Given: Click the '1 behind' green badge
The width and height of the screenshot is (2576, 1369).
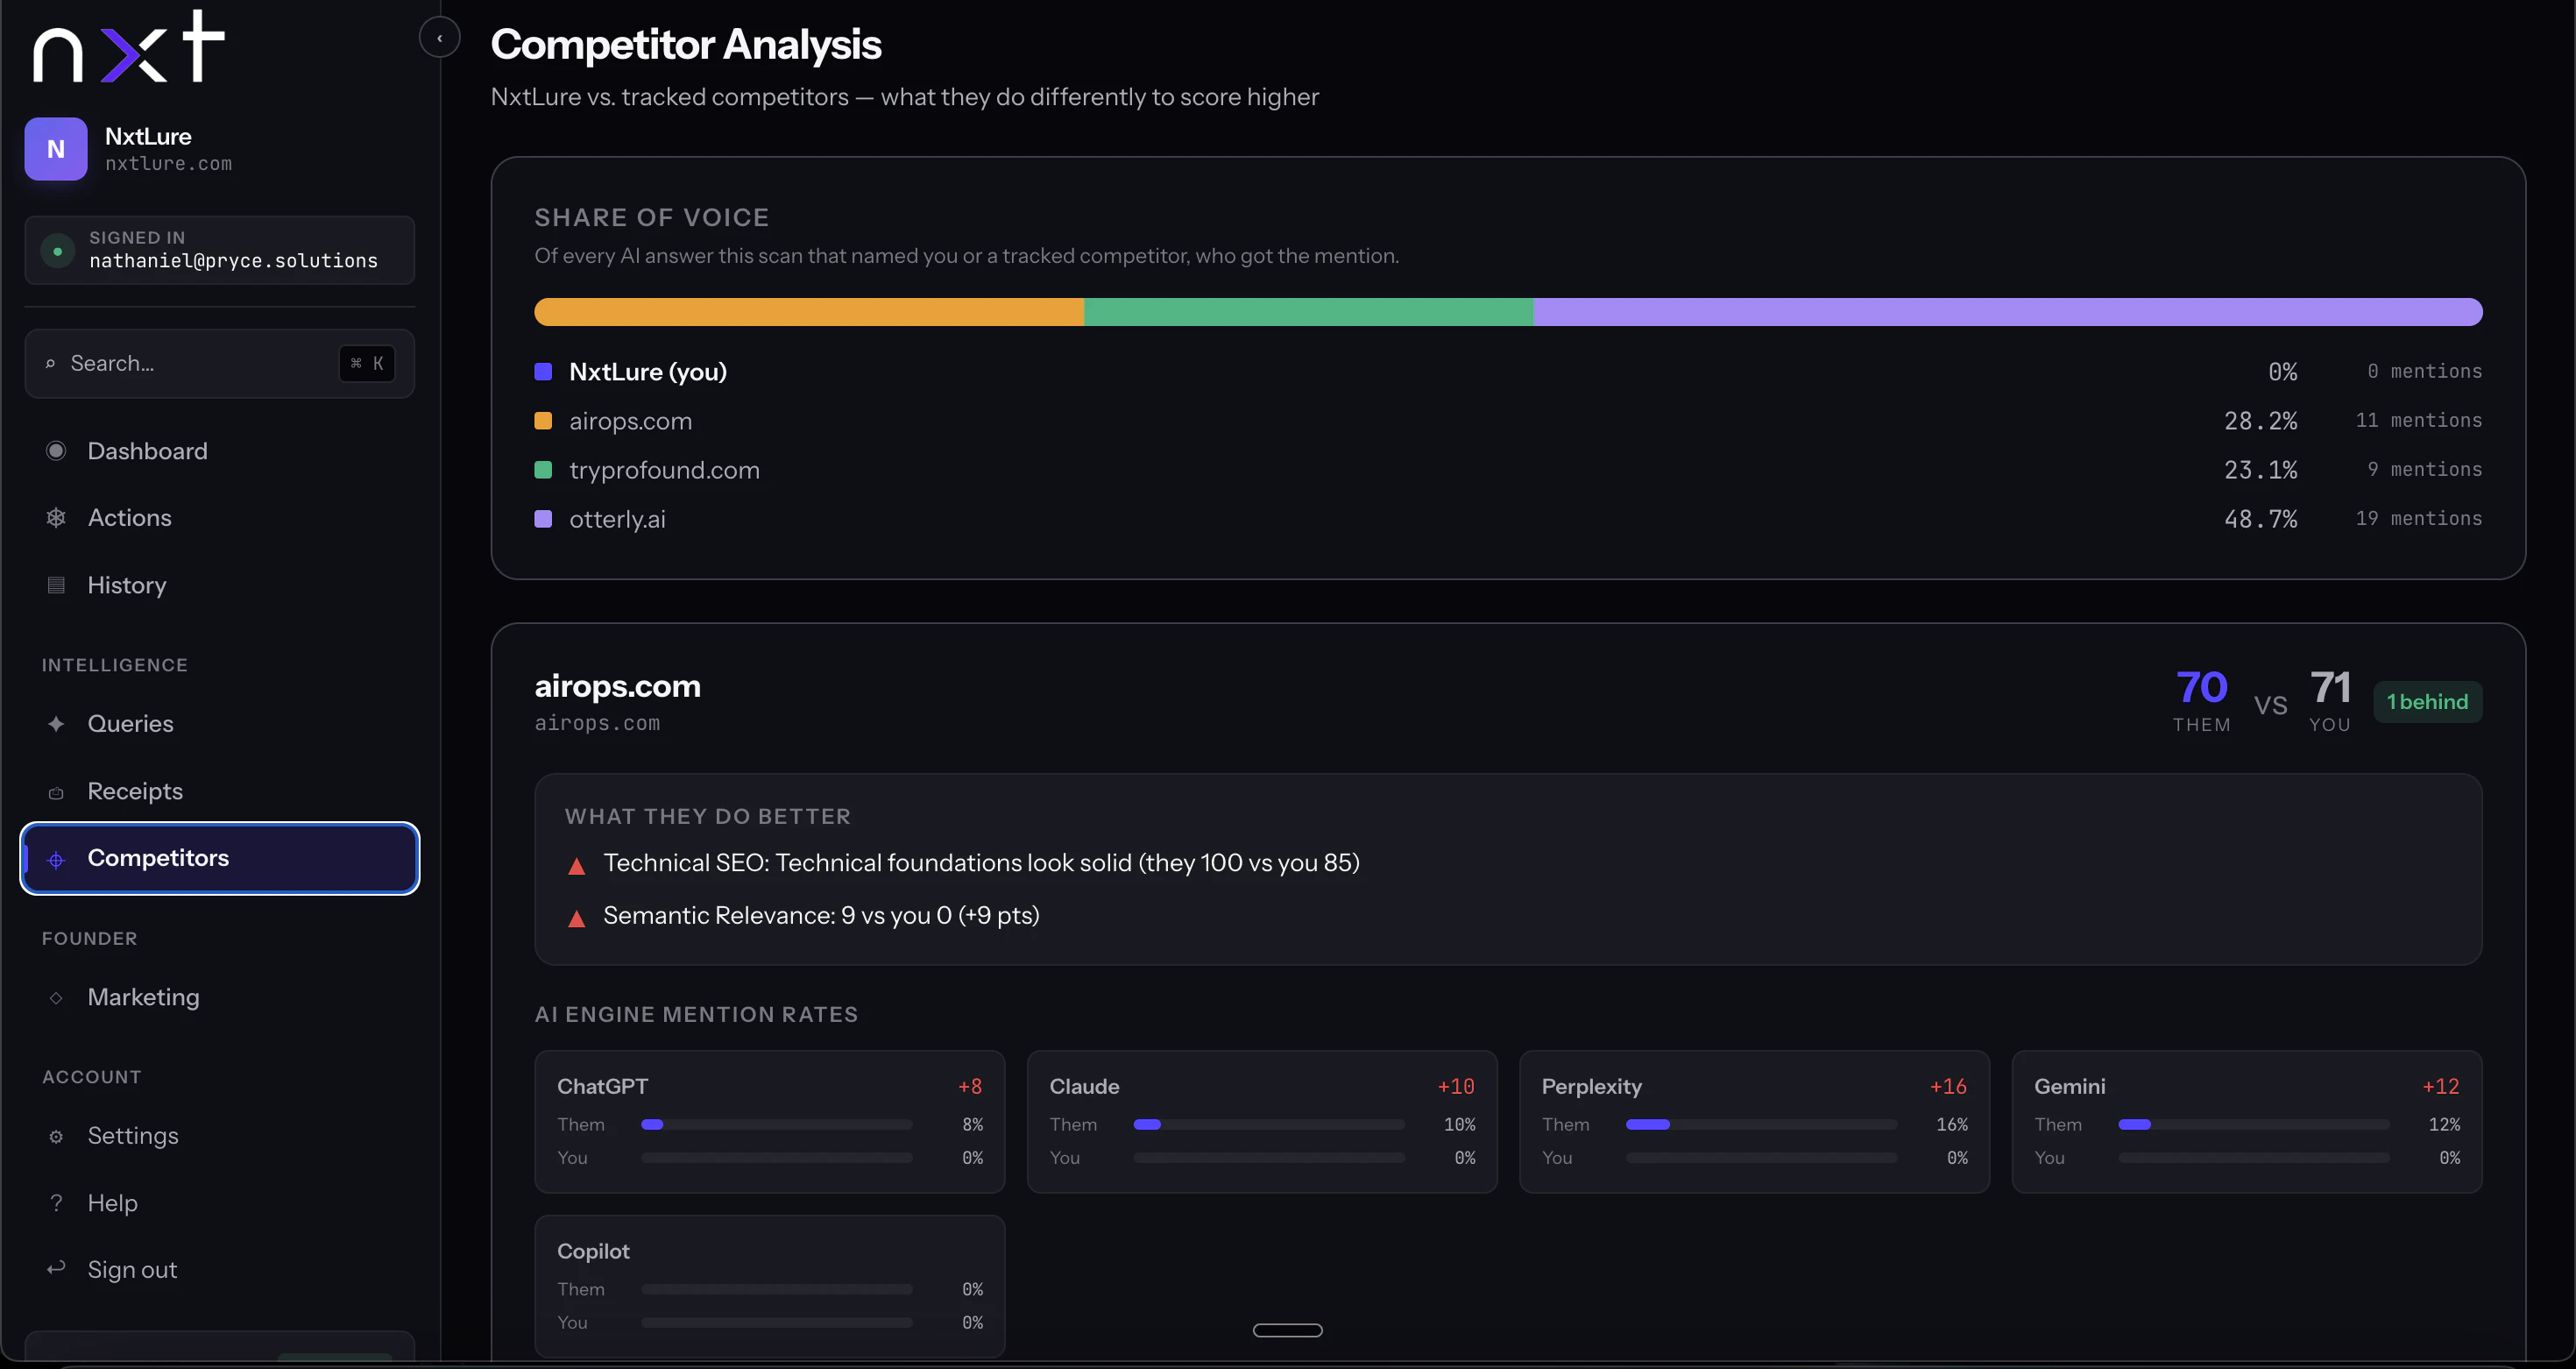Looking at the screenshot, I should tap(2427, 702).
